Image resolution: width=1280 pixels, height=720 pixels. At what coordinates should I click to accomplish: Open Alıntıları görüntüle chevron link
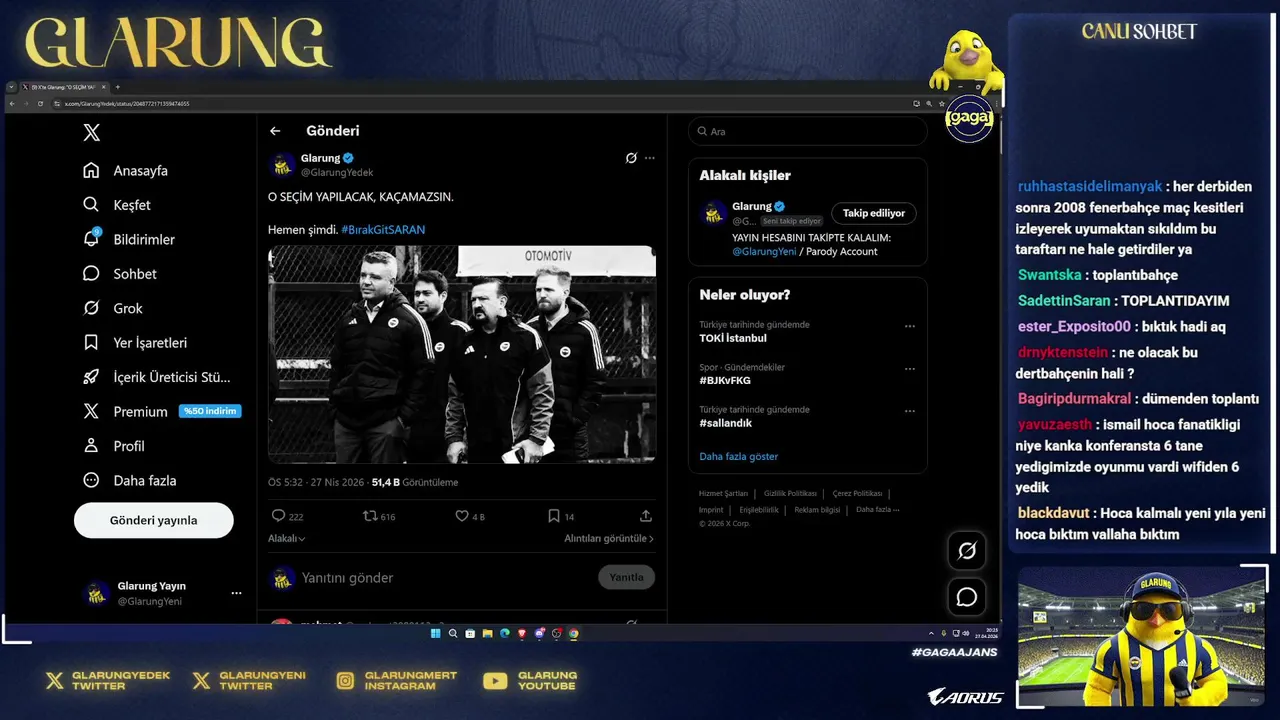click(x=609, y=538)
